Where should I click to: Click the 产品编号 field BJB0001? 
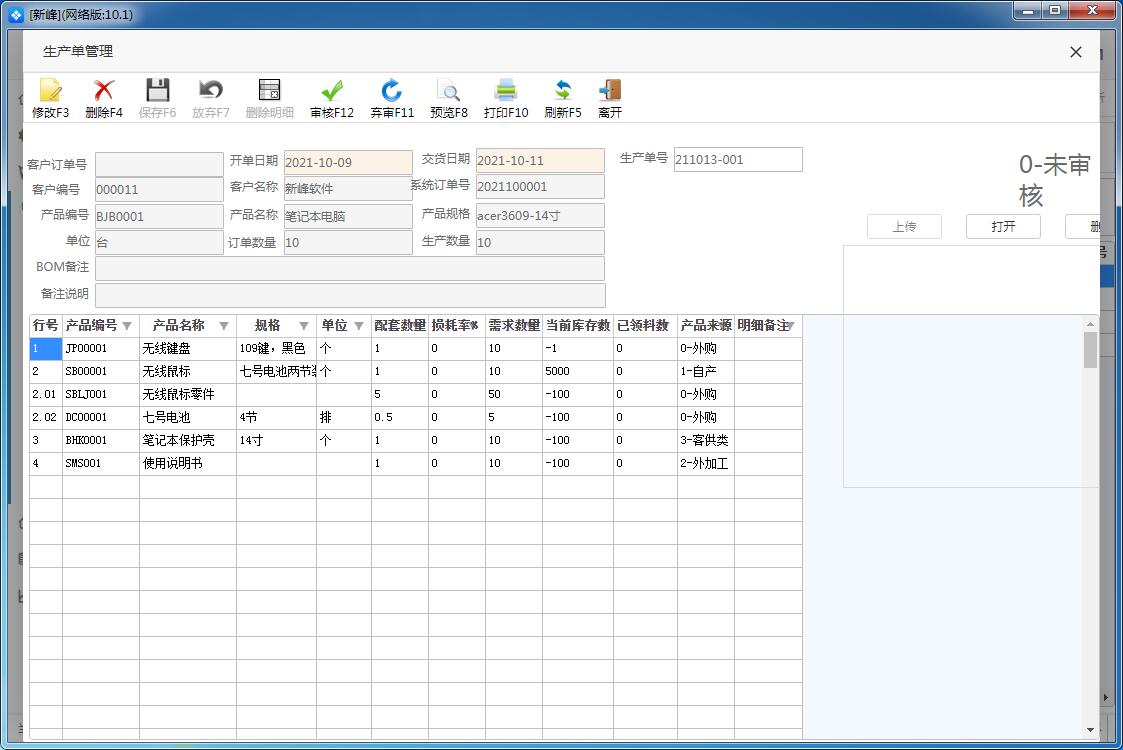tap(159, 216)
